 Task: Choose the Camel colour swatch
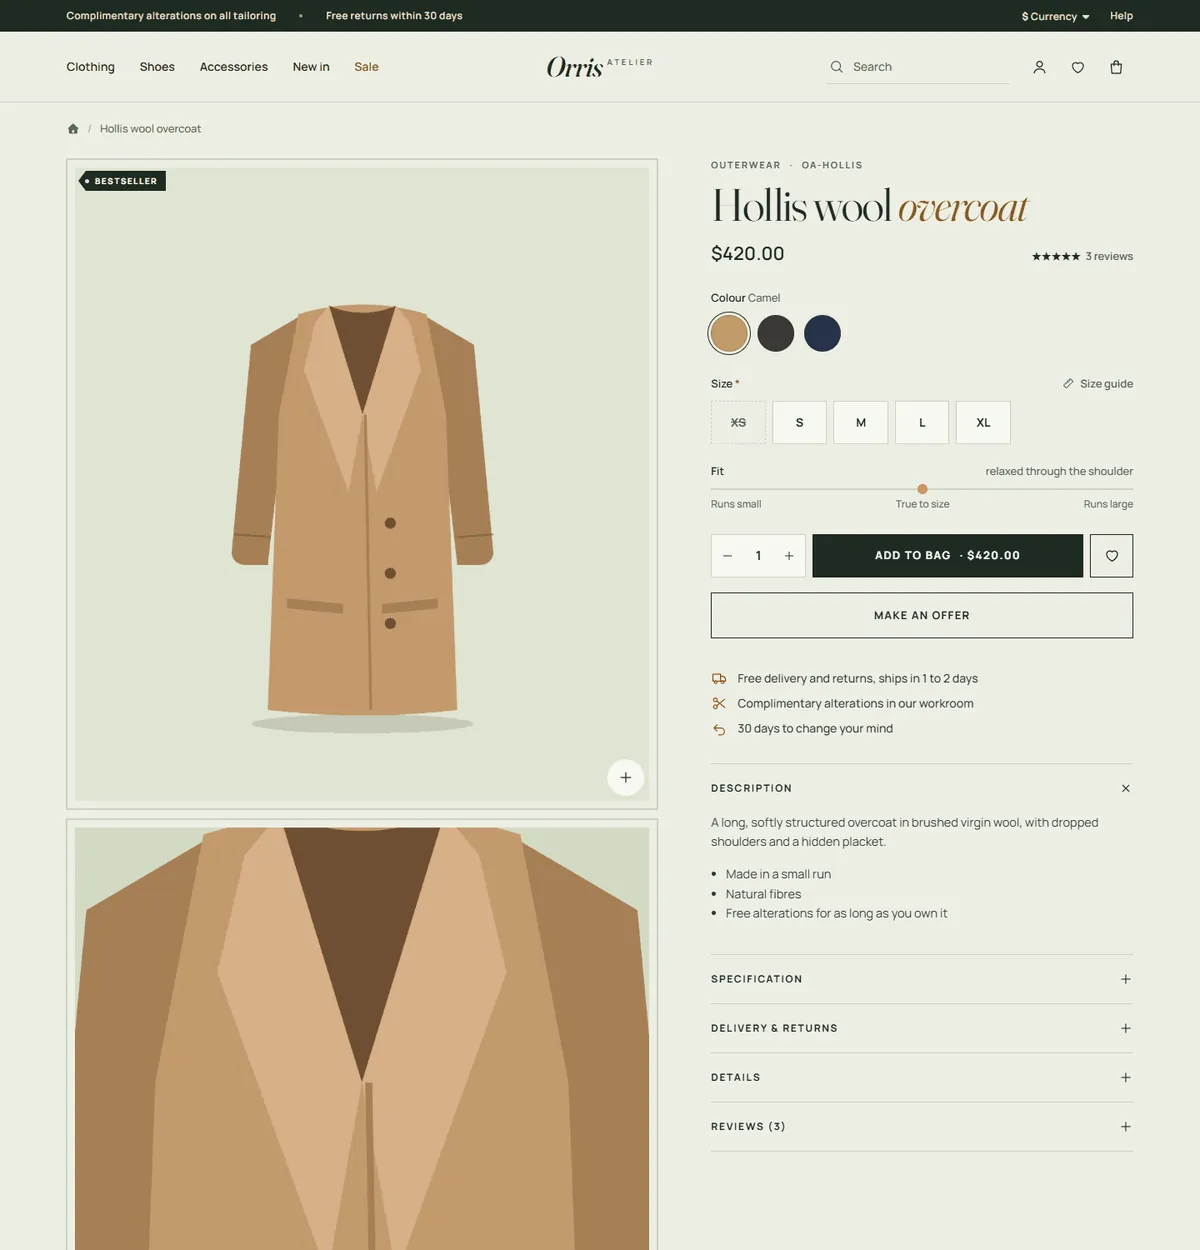point(729,333)
